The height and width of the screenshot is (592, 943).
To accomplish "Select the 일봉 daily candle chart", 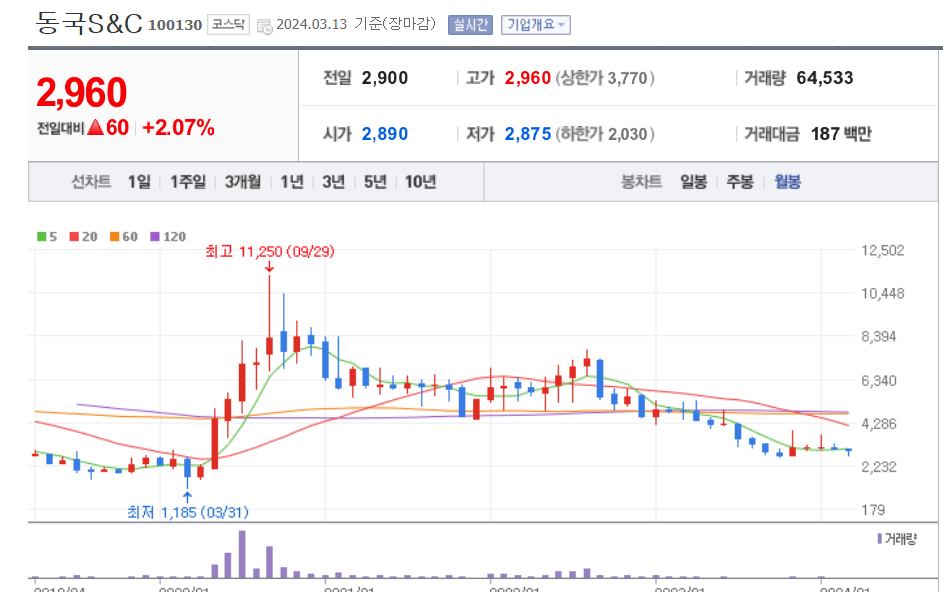I will pyautogui.click(x=693, y=182).
